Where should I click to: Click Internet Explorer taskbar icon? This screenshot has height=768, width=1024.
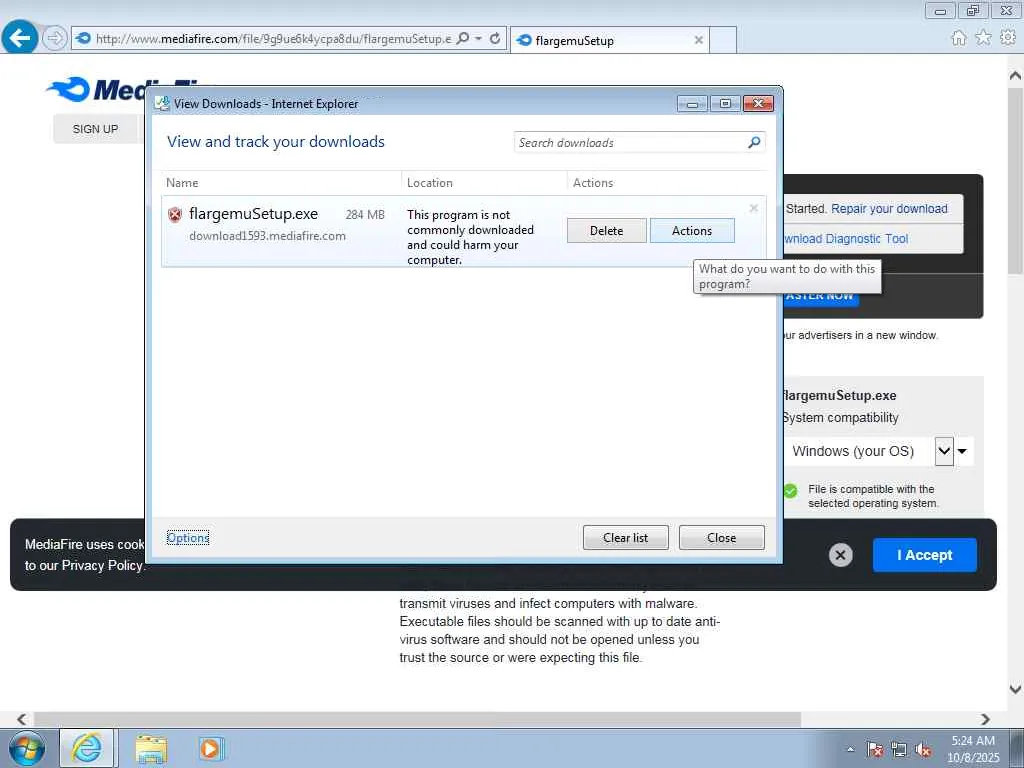[x=88, y=748]
